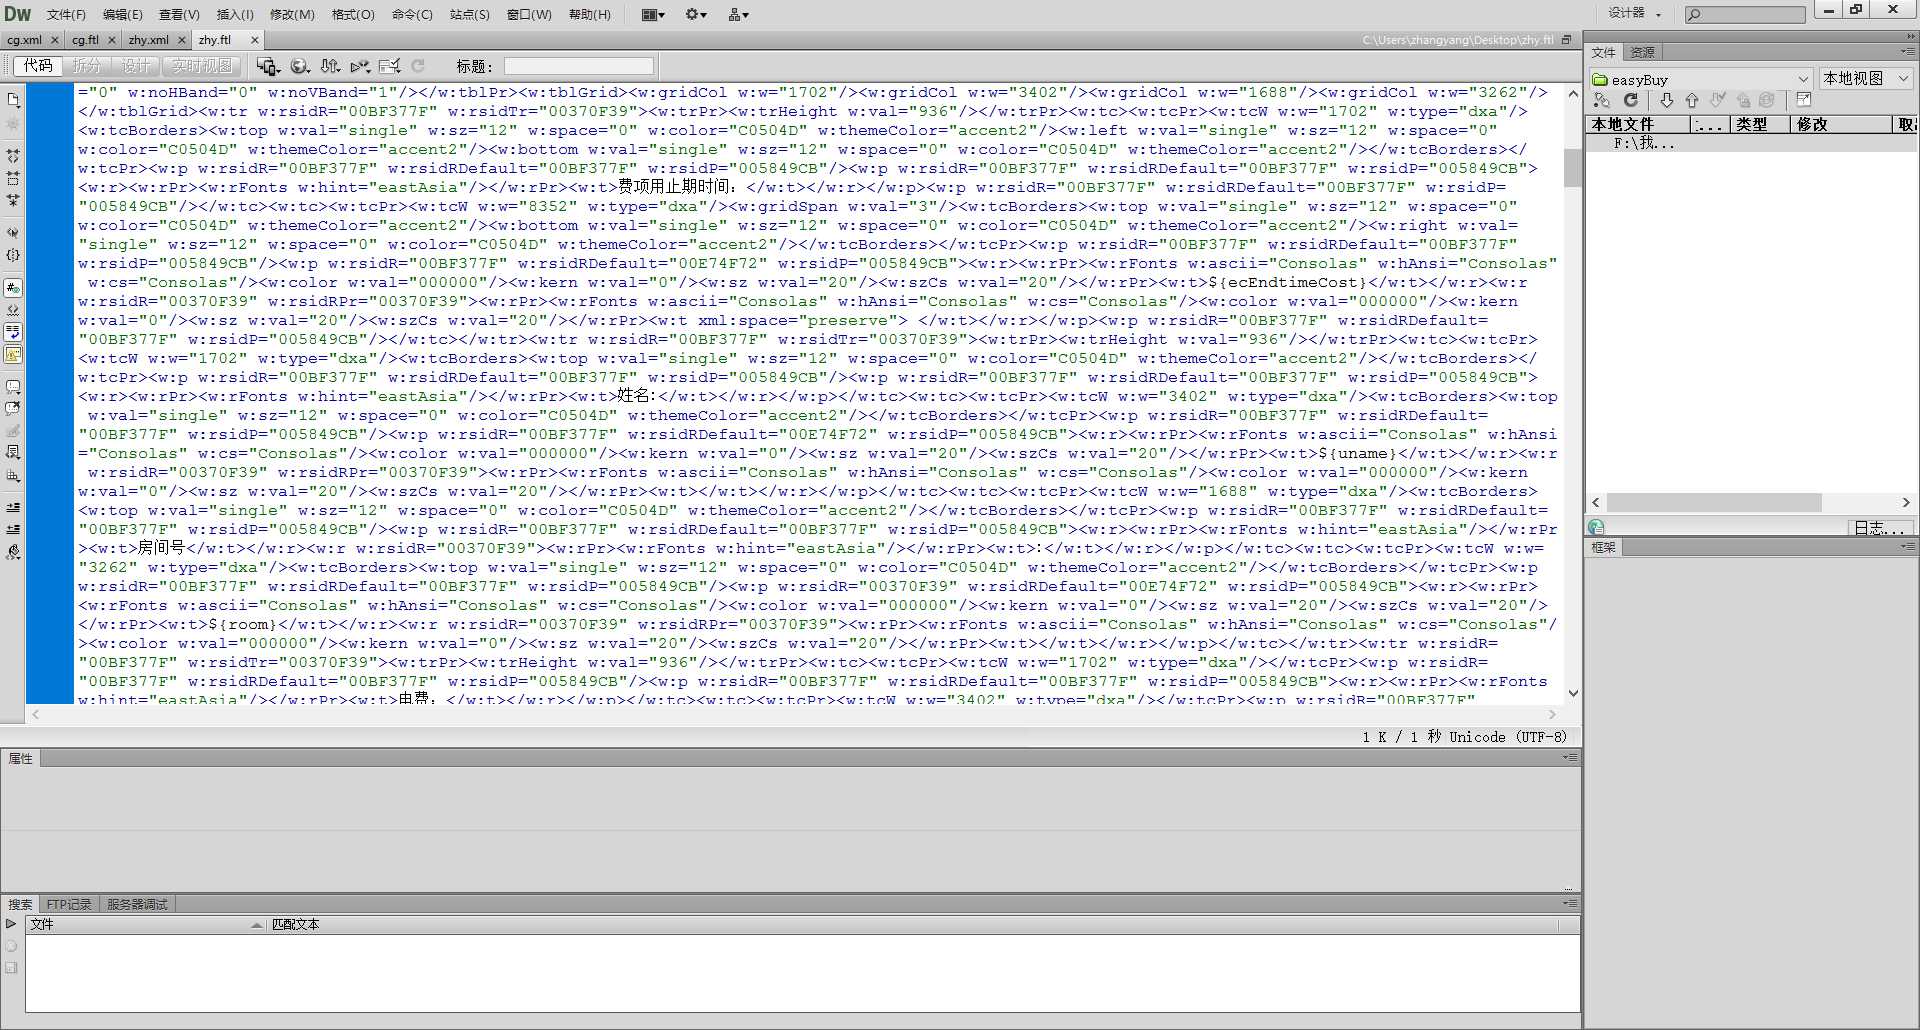The height and width of the screenshot is (1030, 1920).
Task: Toggle Syntax Error Alerts in info bar
Action: (13, 354)
